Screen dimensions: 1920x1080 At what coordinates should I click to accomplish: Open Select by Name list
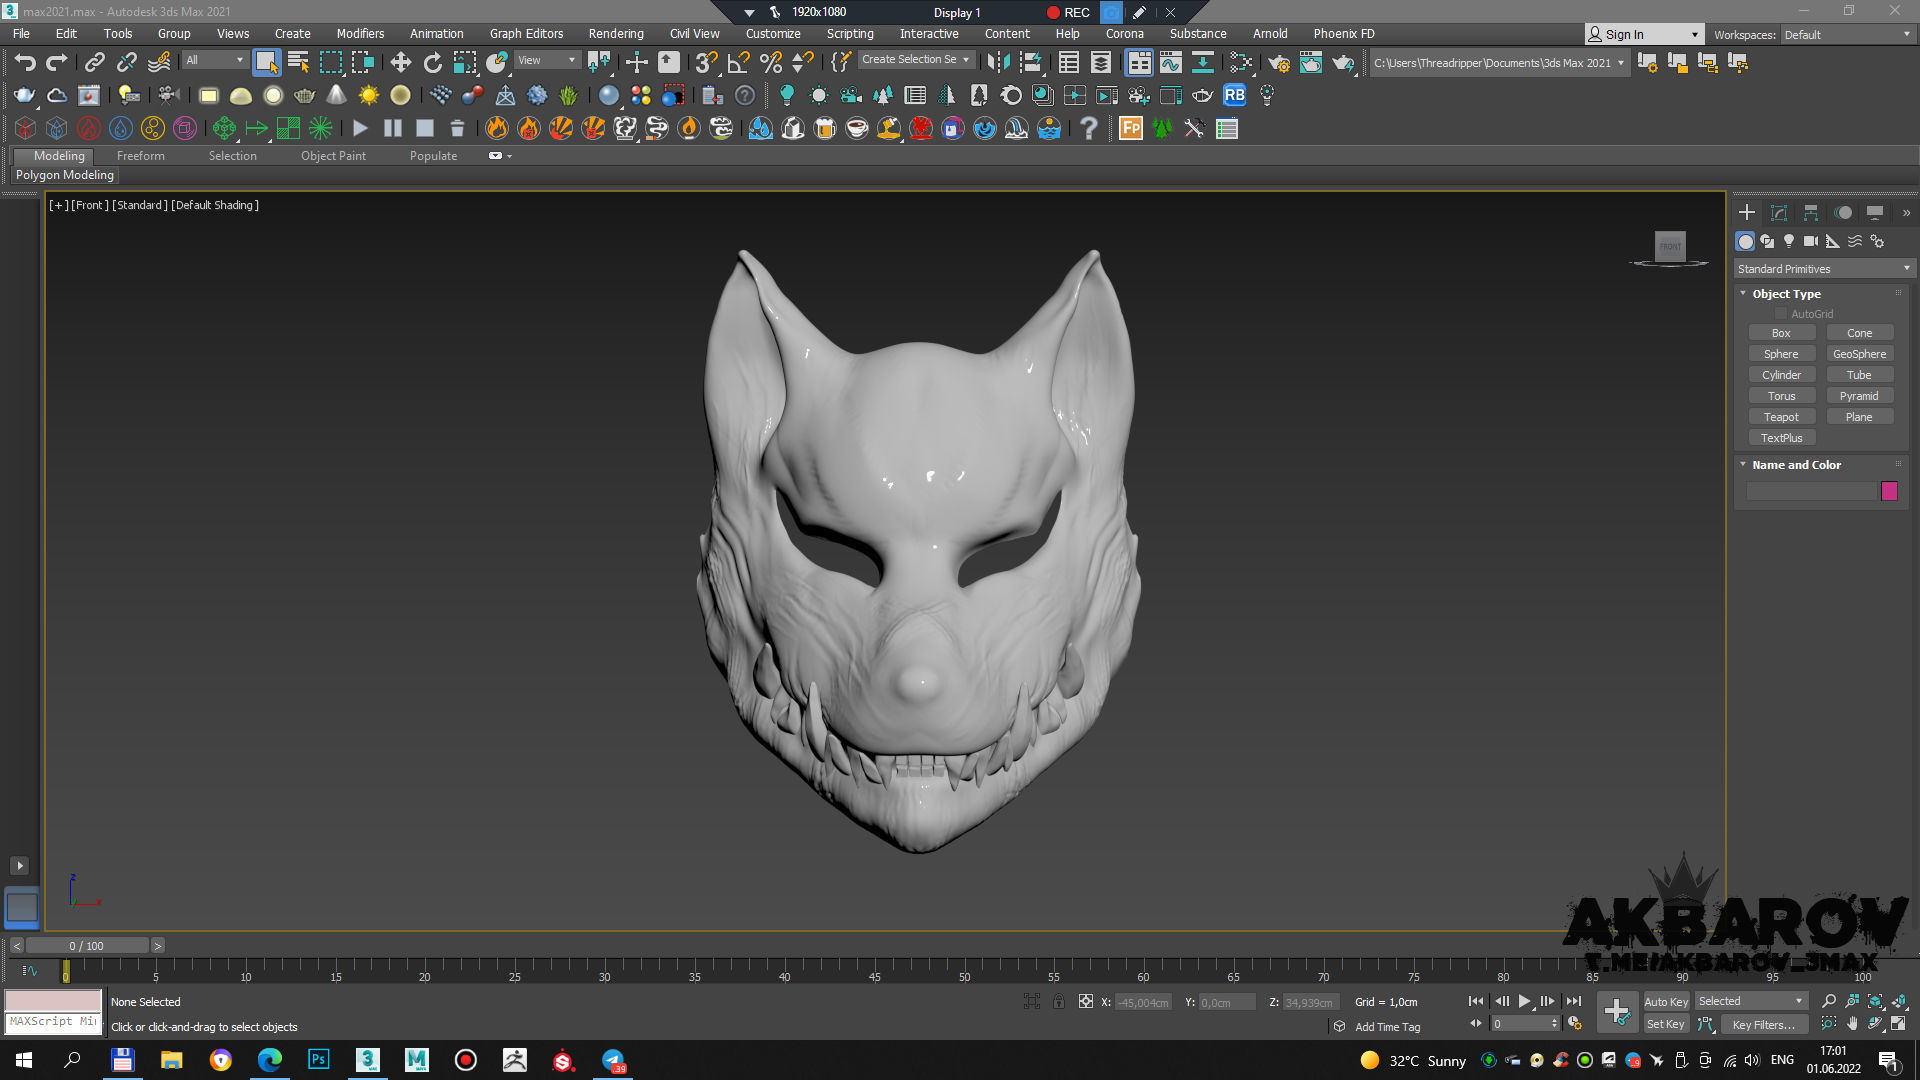pos(298,62)
